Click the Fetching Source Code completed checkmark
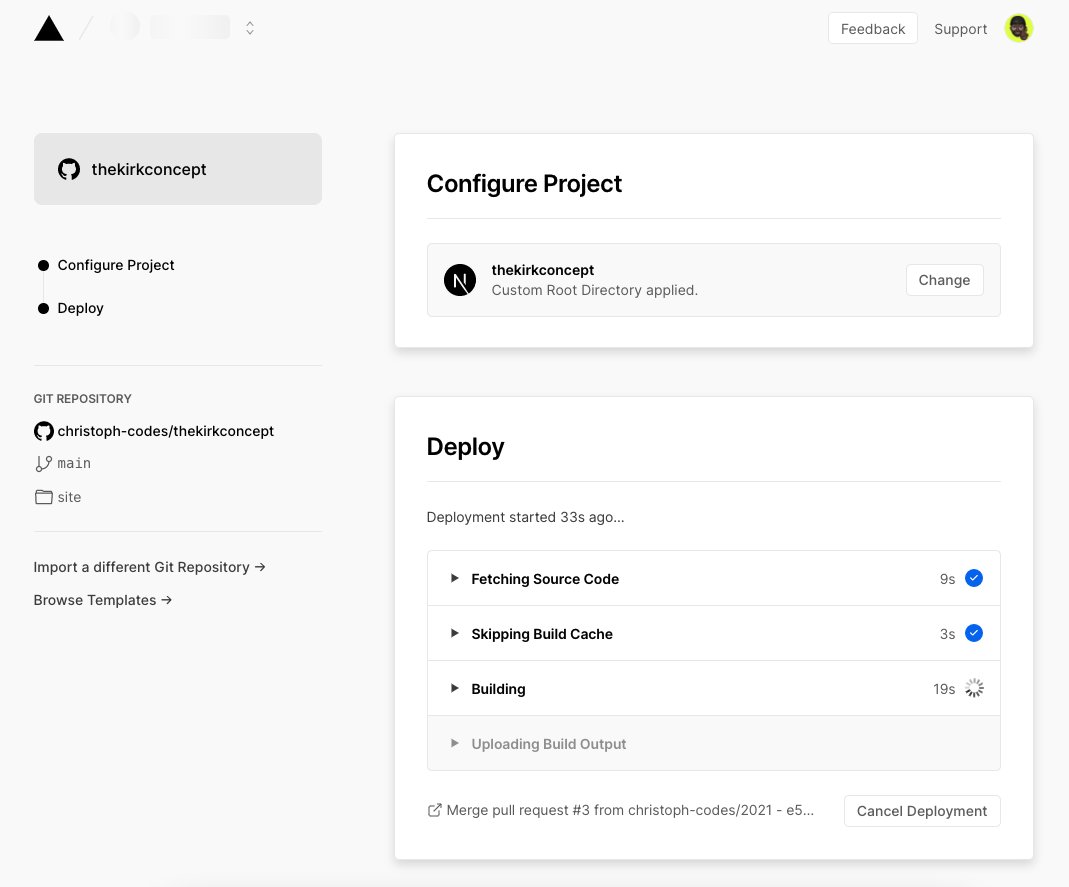Image resolution: width=1069 pixels, height=887 pixels. click(x=974, y=578)
